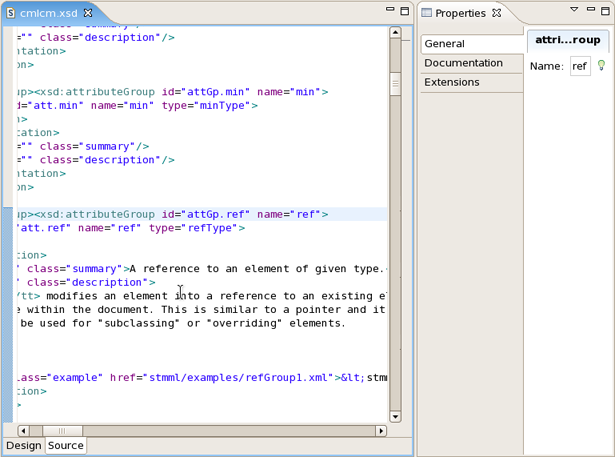
Task: Select the Properties view tab
Action: 460,13
